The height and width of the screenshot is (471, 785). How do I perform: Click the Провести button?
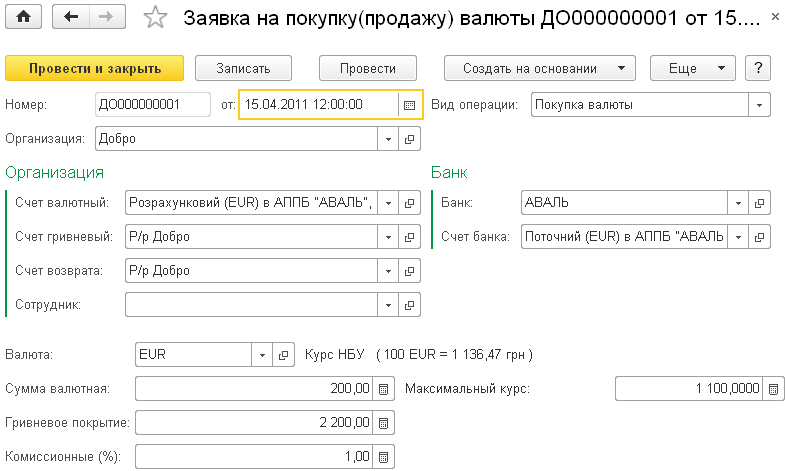(368, 68)
